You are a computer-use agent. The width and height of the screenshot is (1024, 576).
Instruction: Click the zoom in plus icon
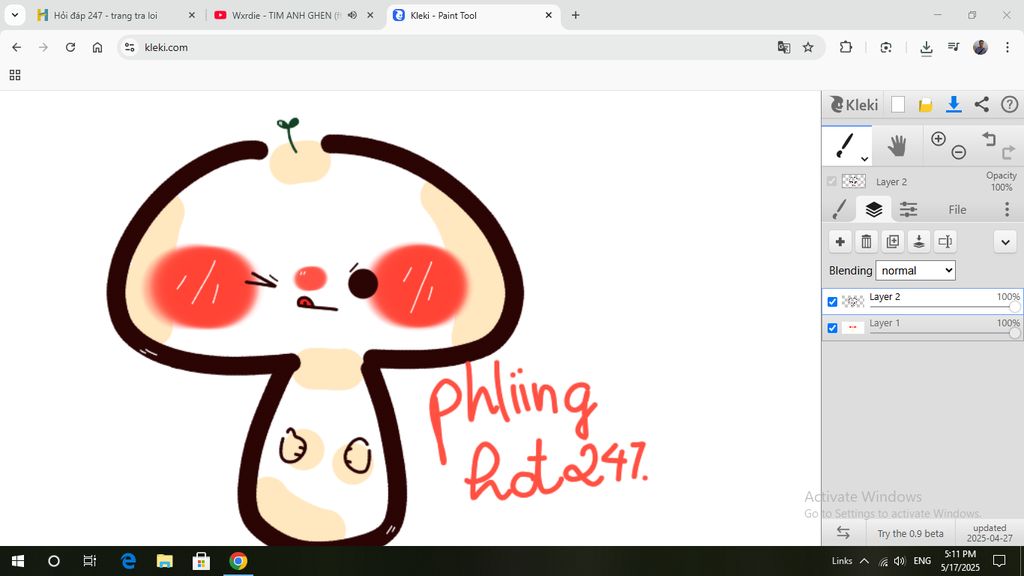(x=938, y=139)
